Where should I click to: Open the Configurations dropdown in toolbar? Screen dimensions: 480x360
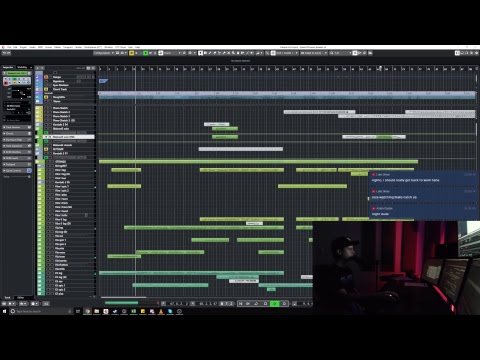104,53
